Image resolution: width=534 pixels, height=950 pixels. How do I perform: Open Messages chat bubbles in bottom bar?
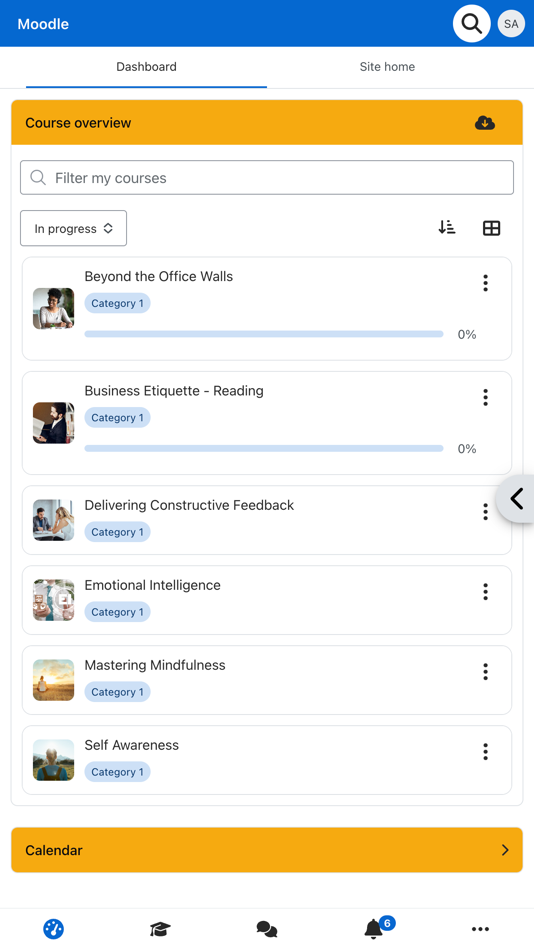click(x=267, y=928)
